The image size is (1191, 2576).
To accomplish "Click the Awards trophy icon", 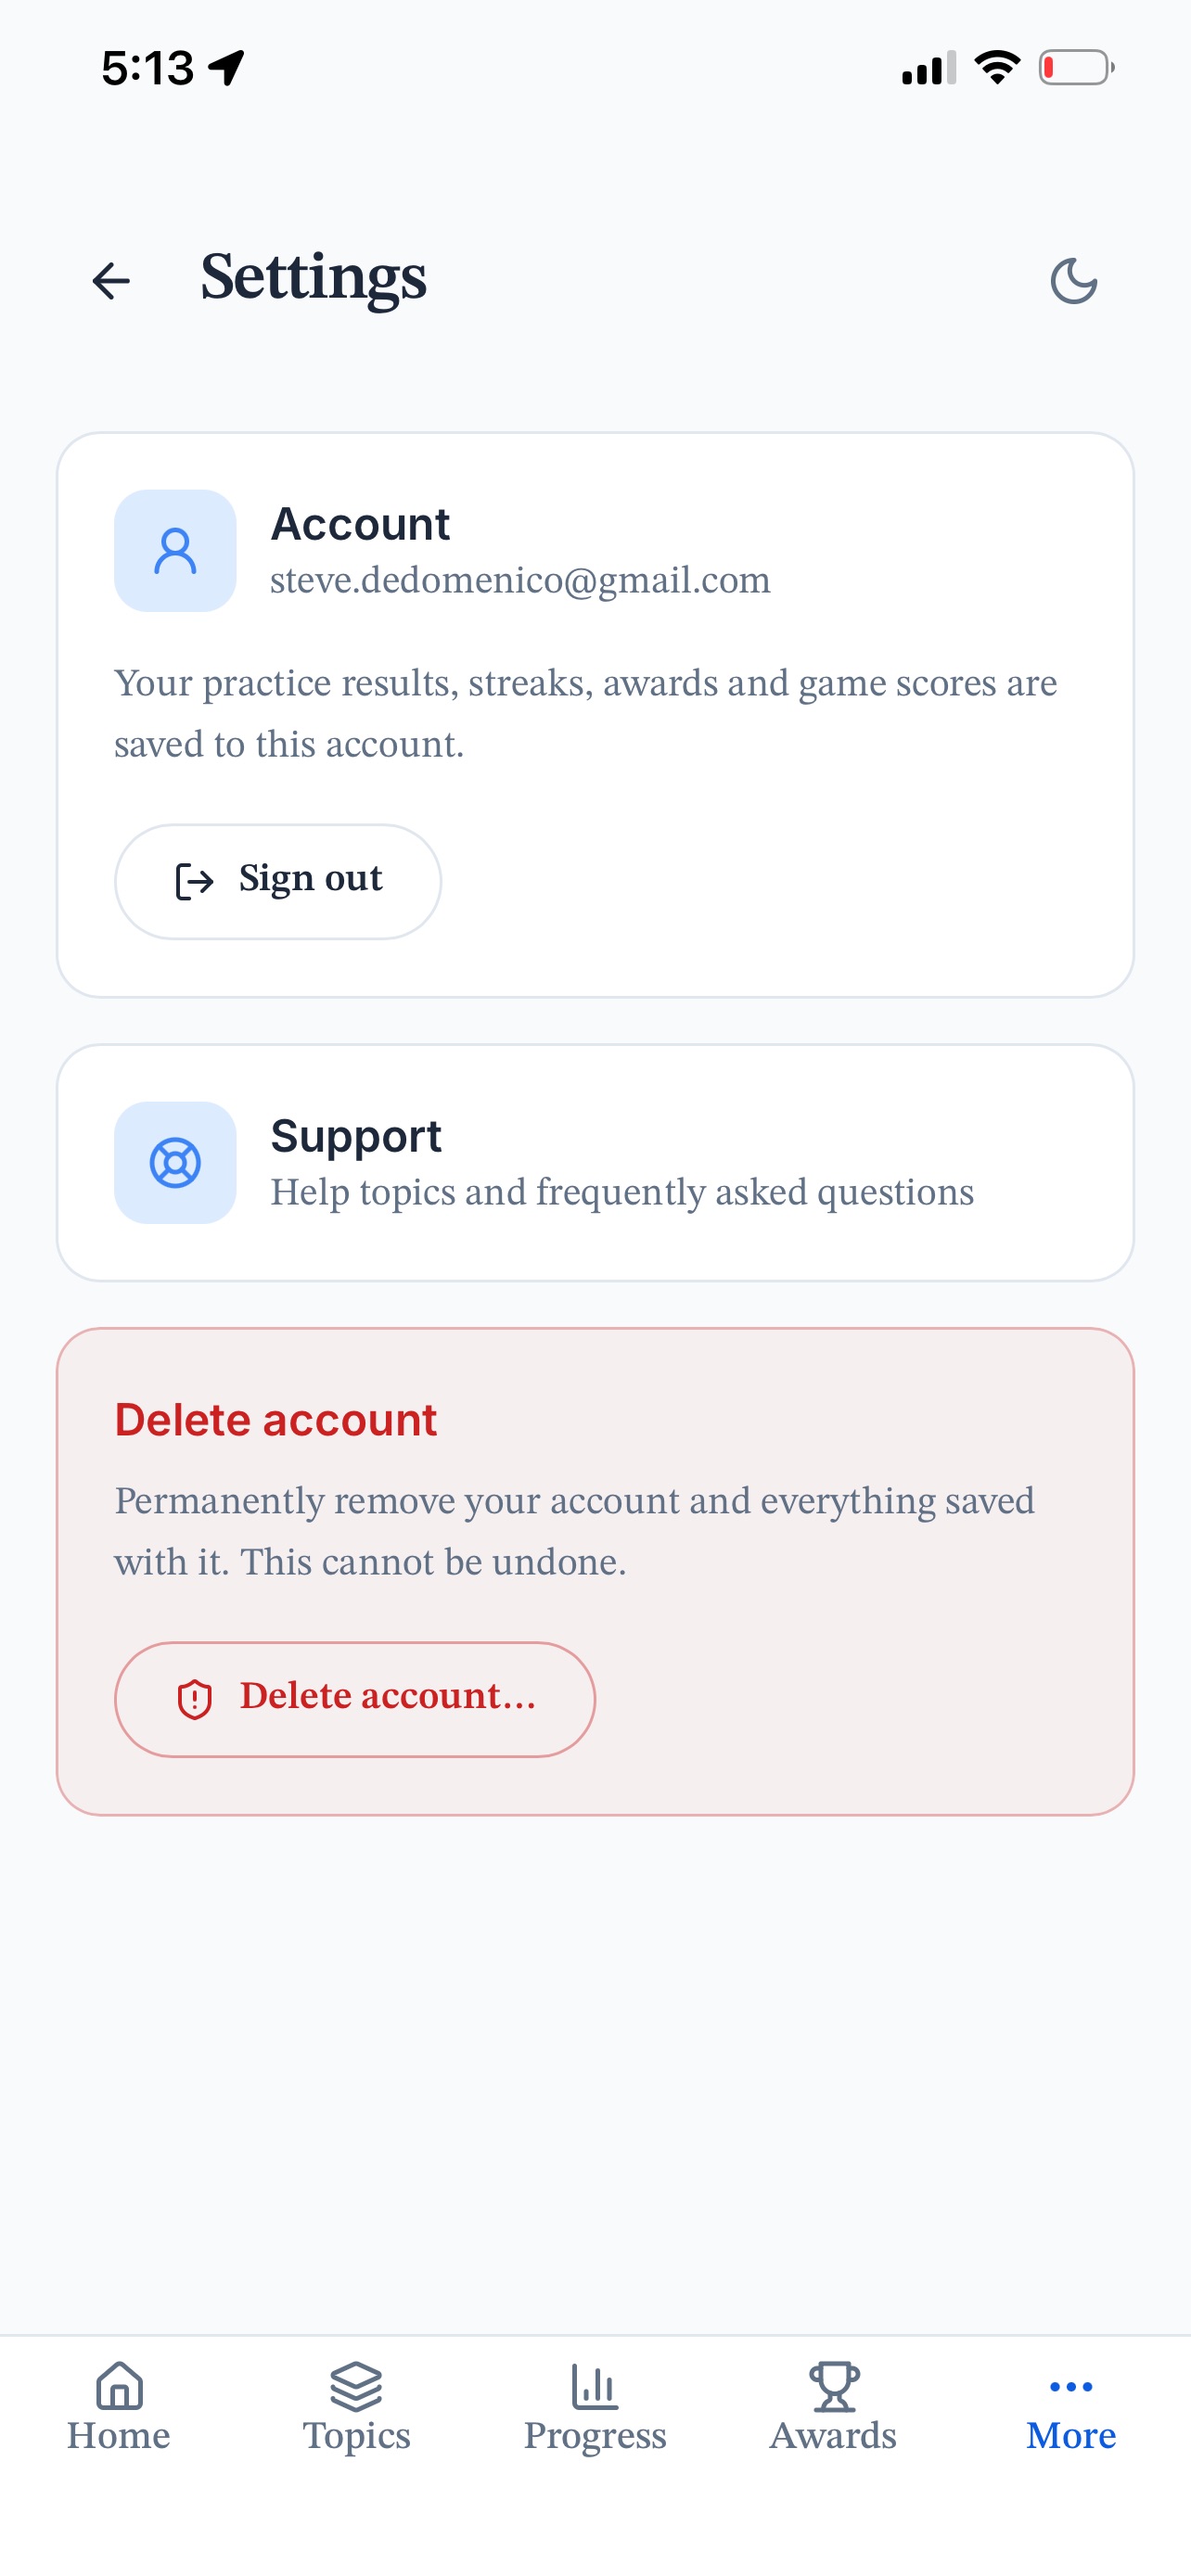I will click(833, 2386).
